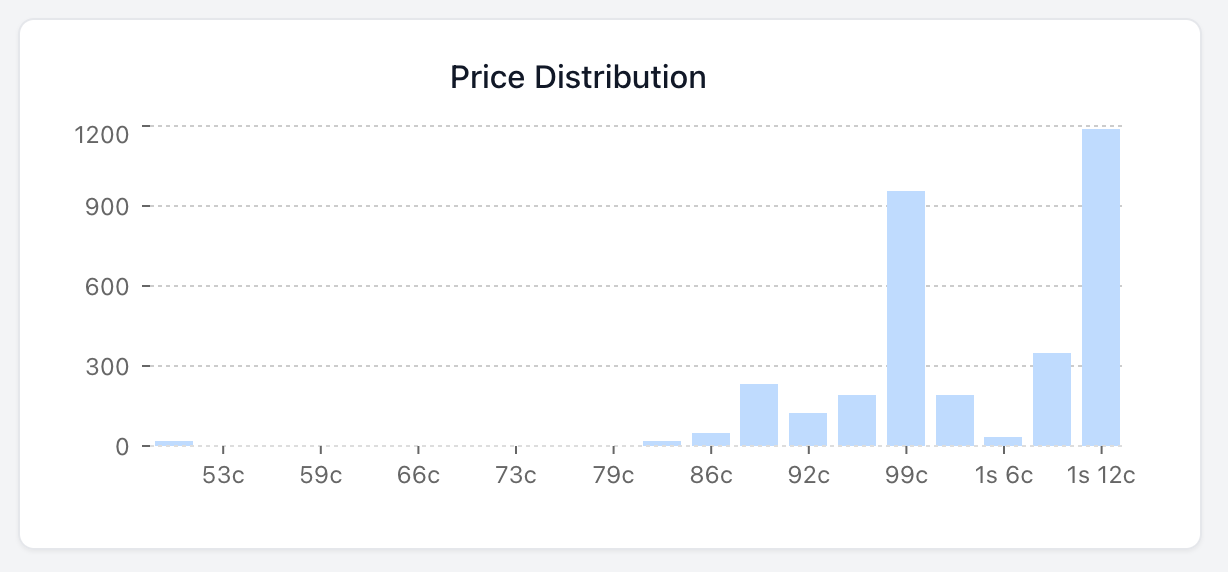Click the 73c x-axis label
Screen dimensions: 1228x572
(516, 475)
